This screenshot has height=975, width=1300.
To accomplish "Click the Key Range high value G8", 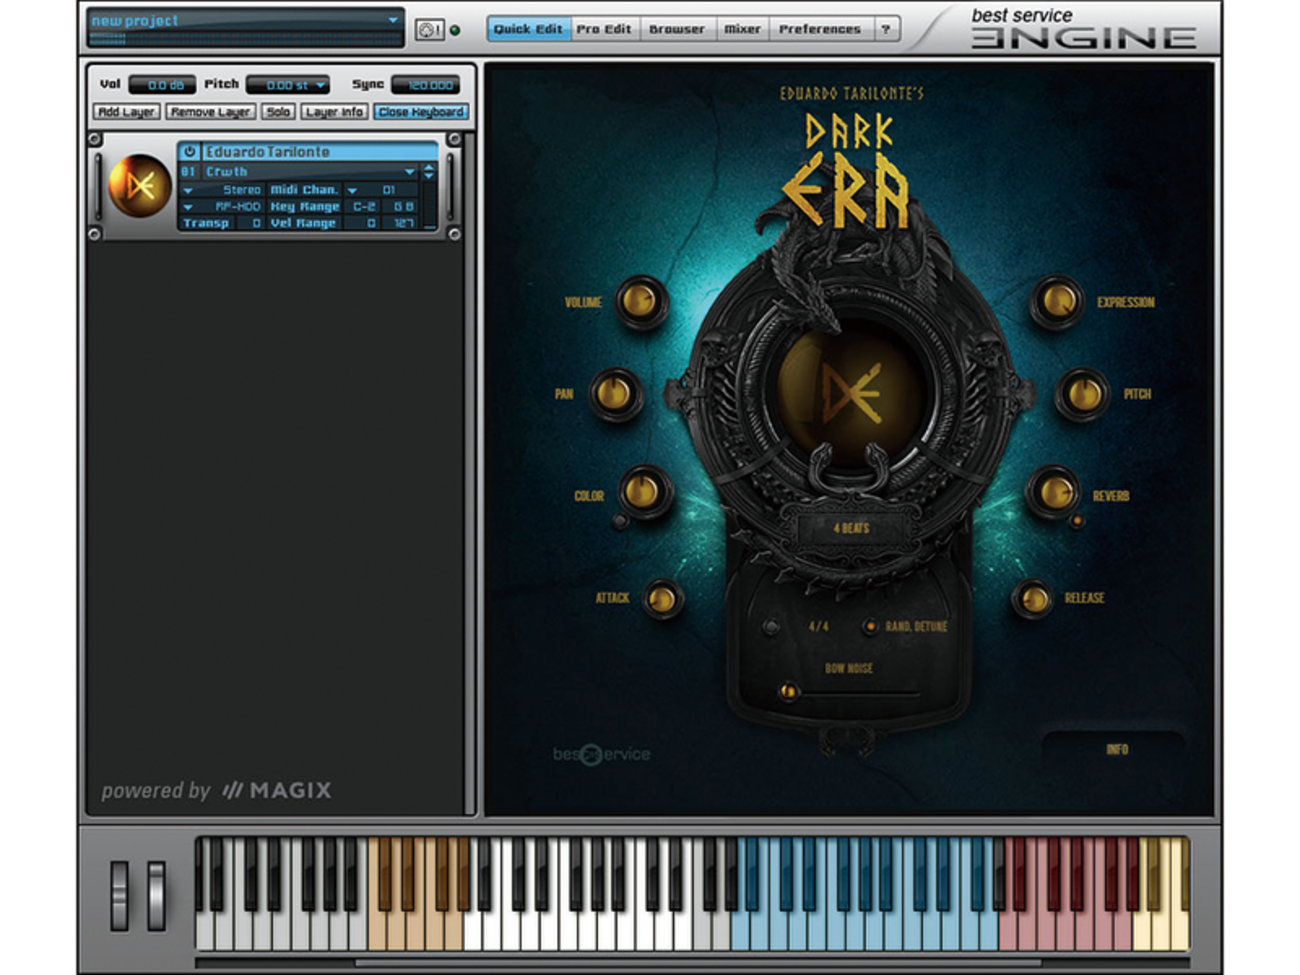I will coord(402,207).
